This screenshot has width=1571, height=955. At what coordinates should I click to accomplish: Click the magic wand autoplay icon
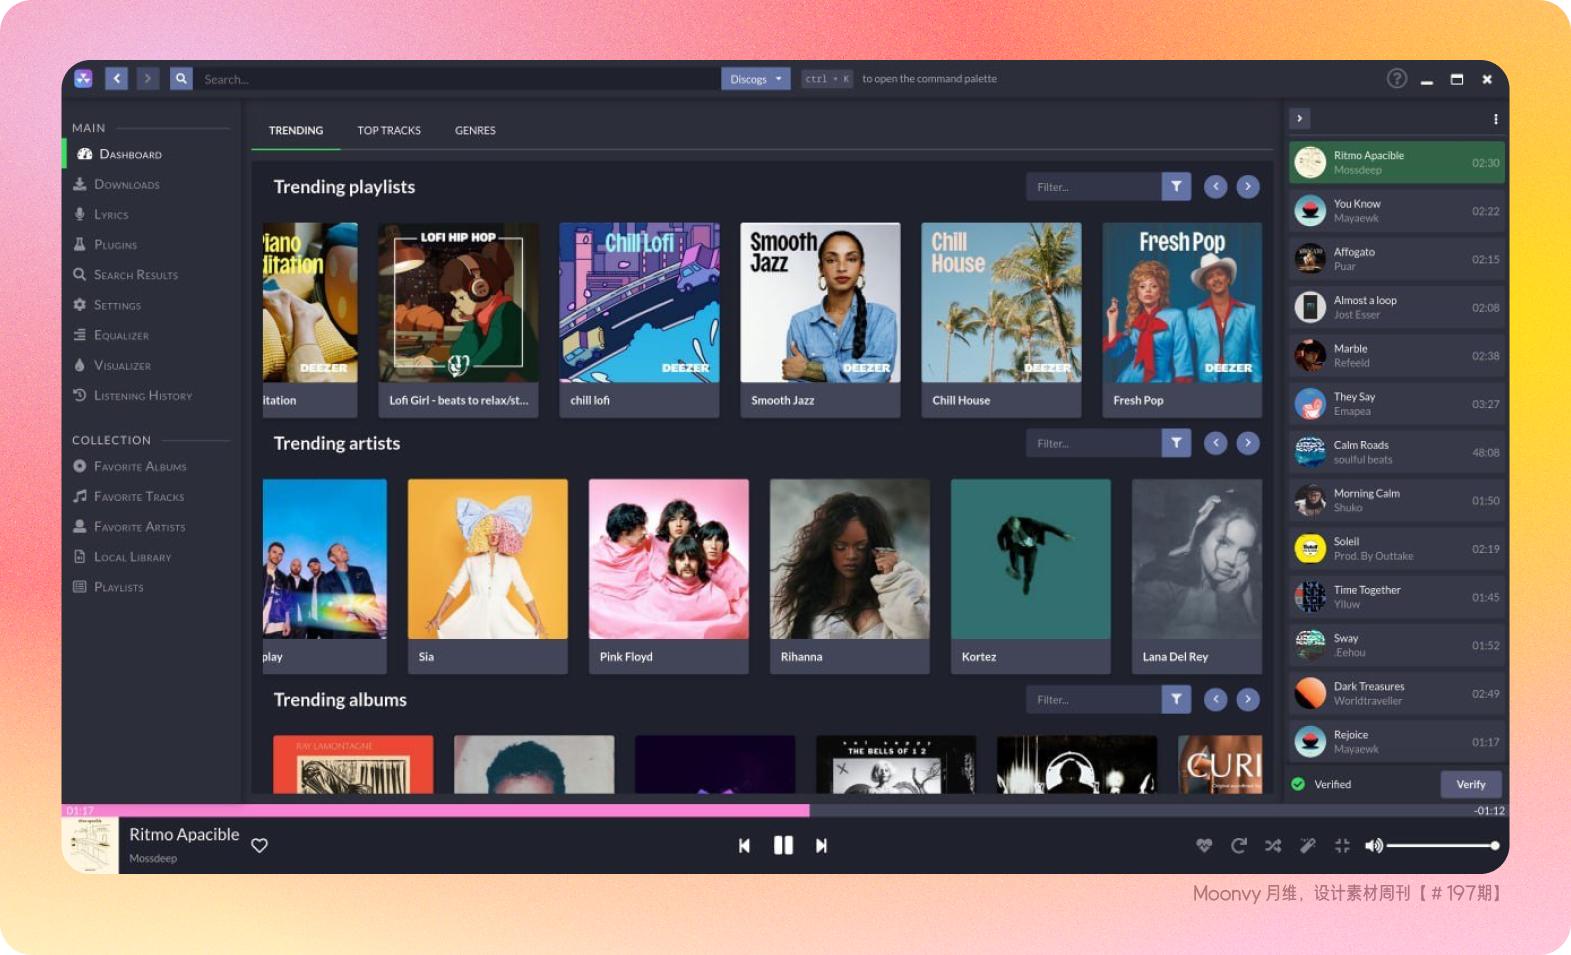coord(1307,846)
